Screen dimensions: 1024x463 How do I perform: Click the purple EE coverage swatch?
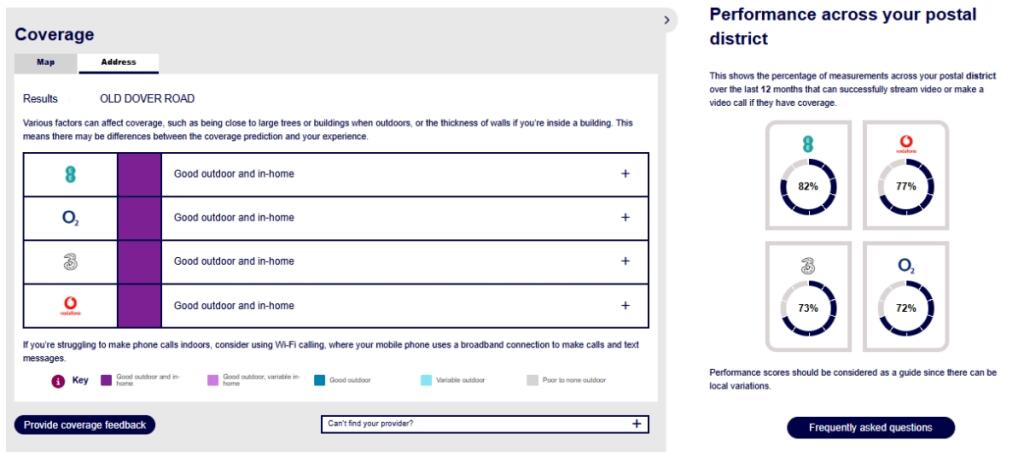click(x=139, y=174)
